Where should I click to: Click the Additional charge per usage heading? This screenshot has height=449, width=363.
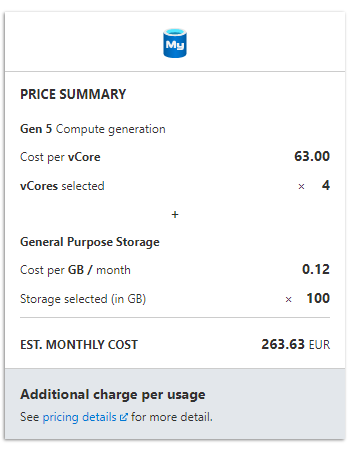point(113,395)
